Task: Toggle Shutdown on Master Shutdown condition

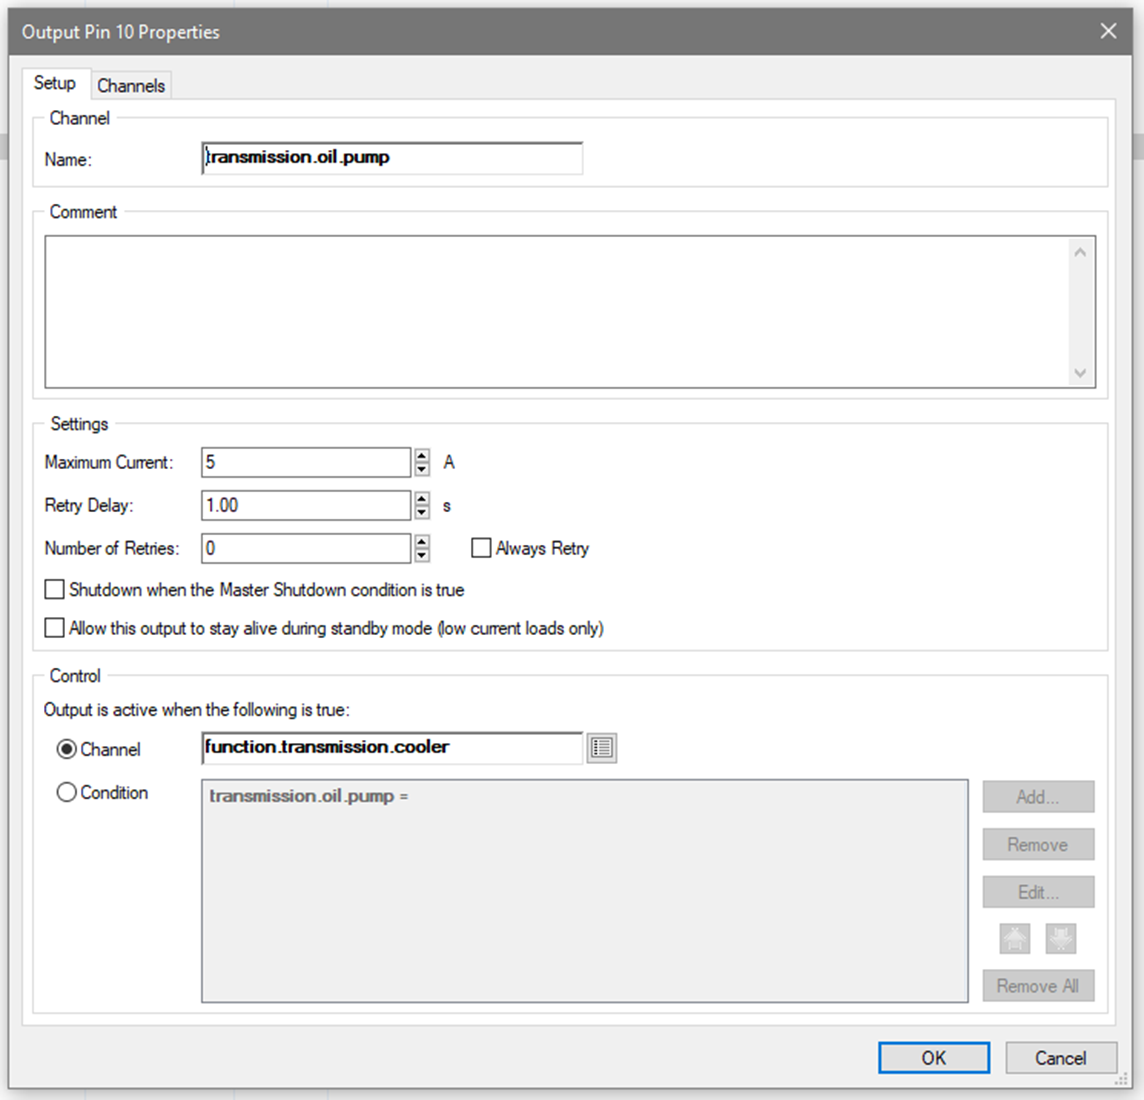Action: (55, 590)
